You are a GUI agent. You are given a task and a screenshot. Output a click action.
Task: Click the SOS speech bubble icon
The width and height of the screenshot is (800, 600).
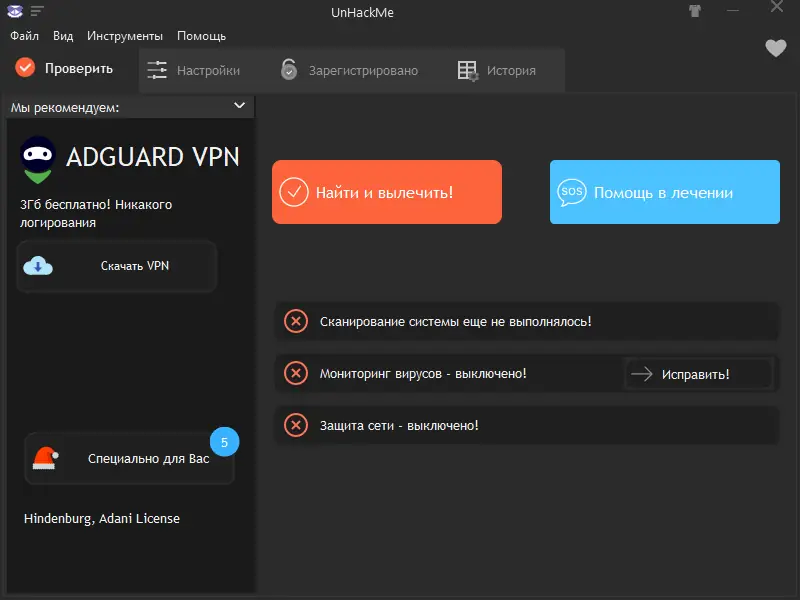(571, 192)
